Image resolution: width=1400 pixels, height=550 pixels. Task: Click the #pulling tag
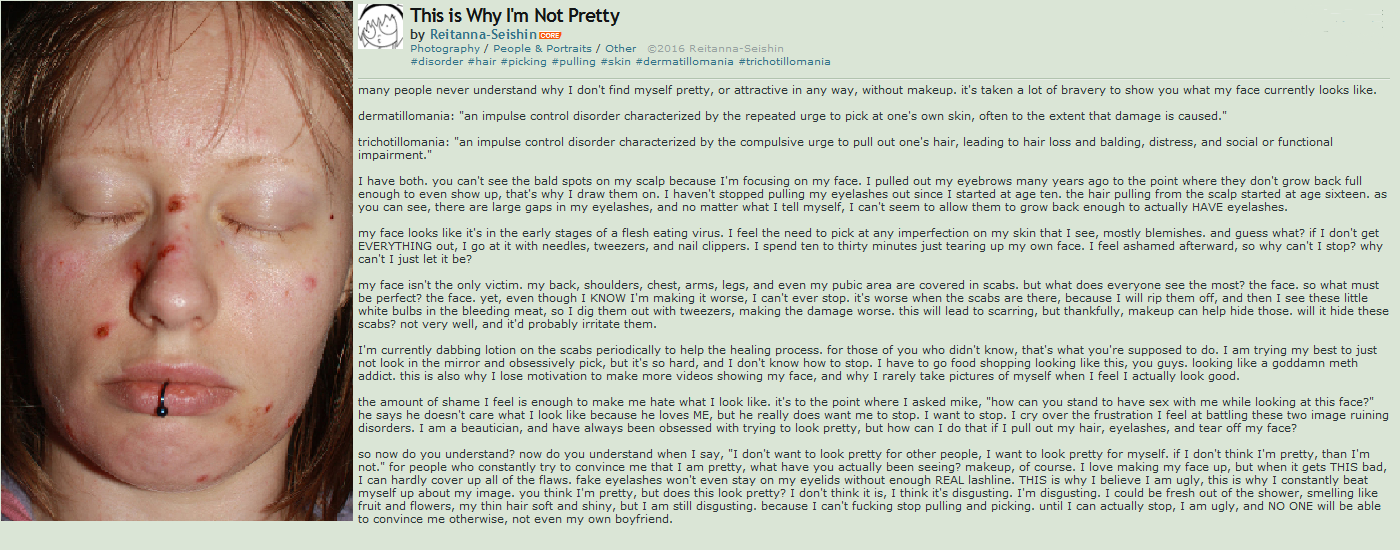[x=573, y=61]
